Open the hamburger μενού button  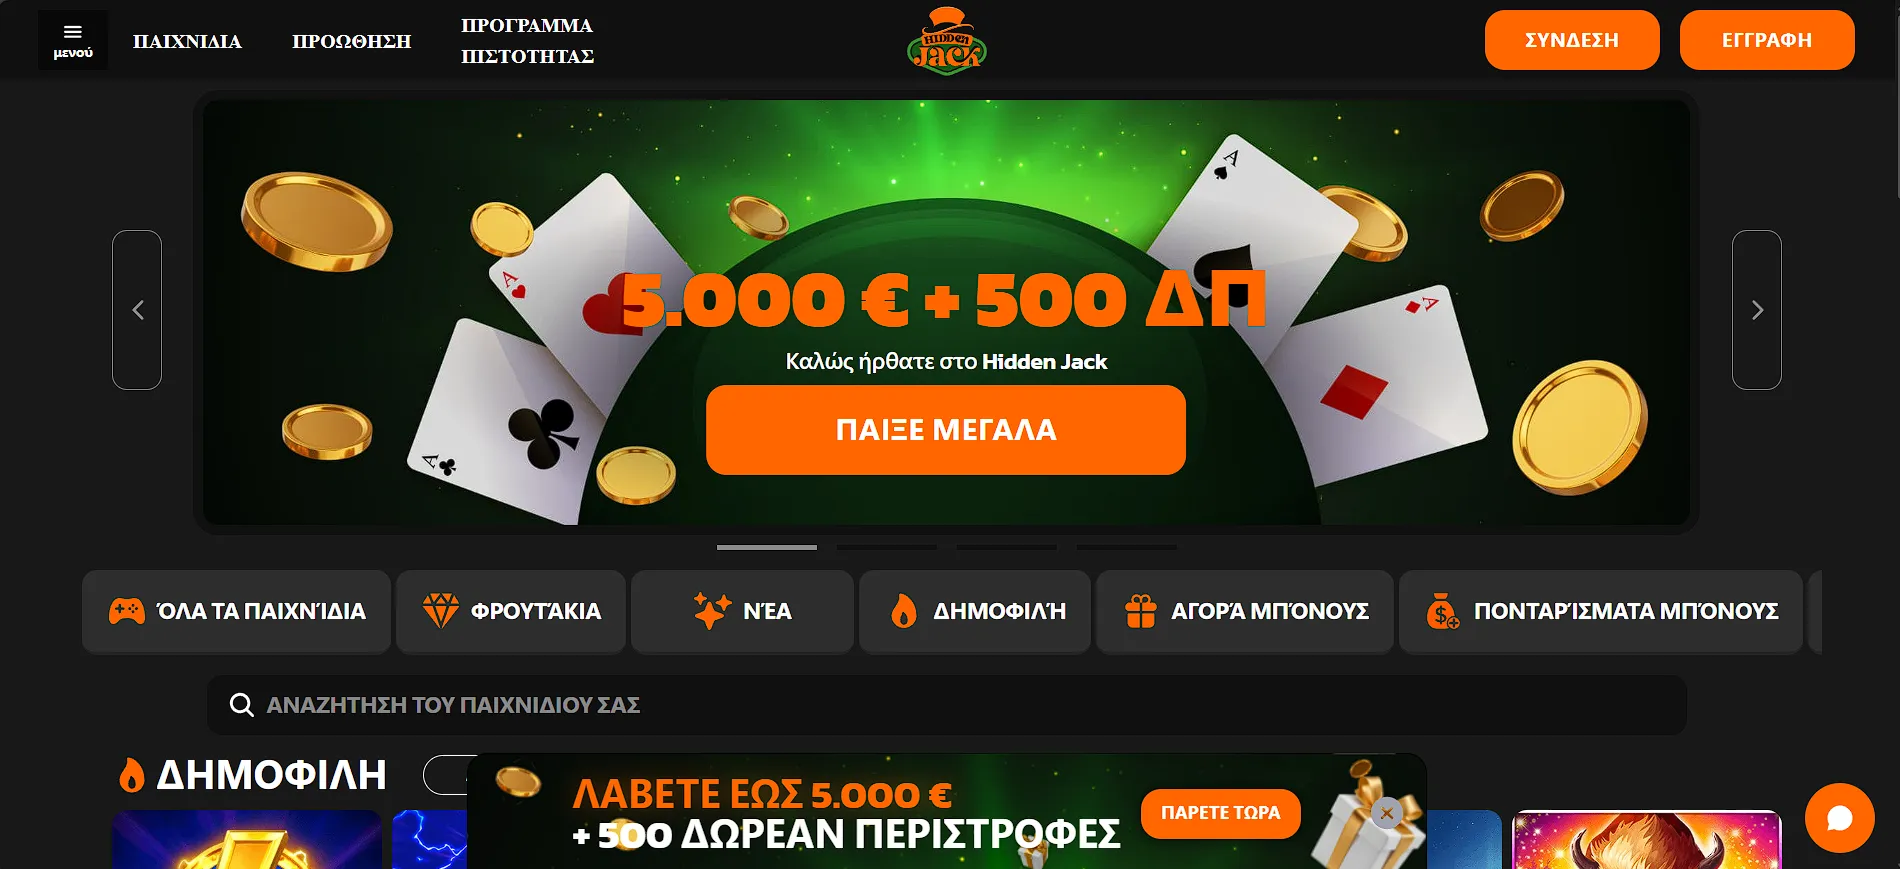point(73,40)
